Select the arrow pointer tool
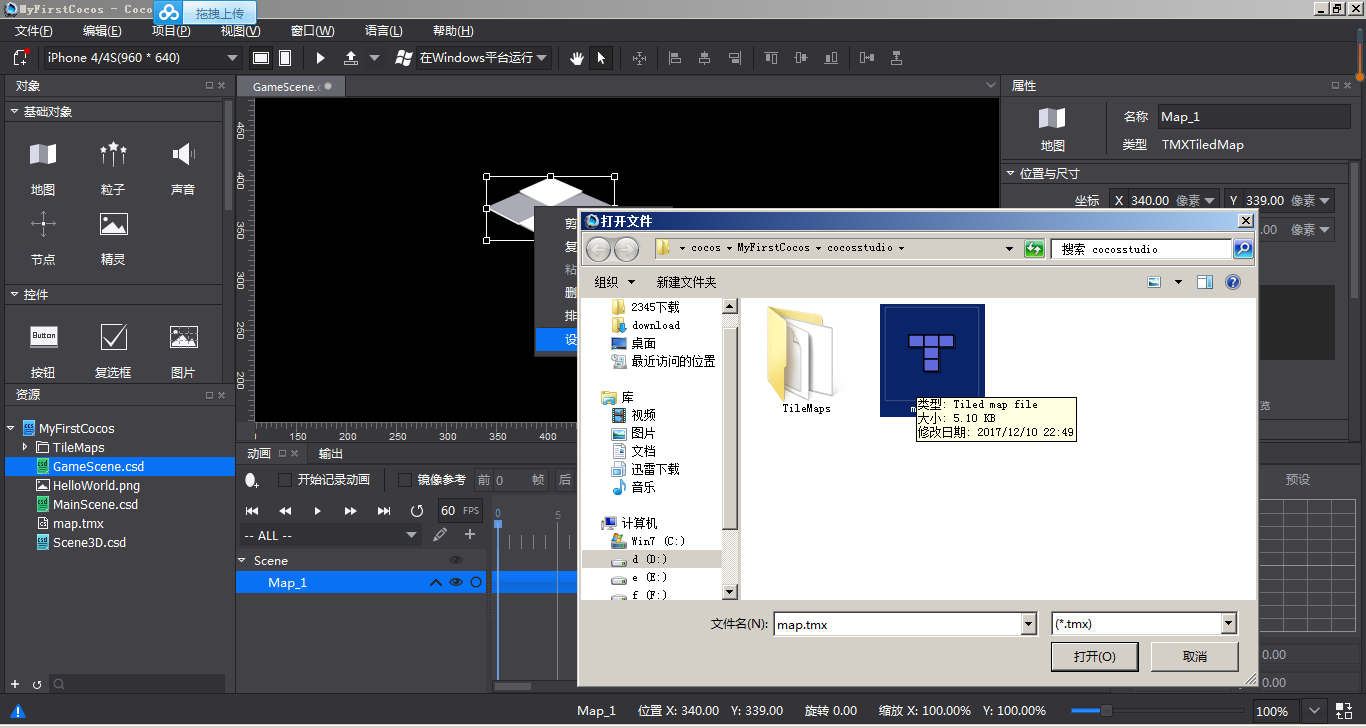 601,58
